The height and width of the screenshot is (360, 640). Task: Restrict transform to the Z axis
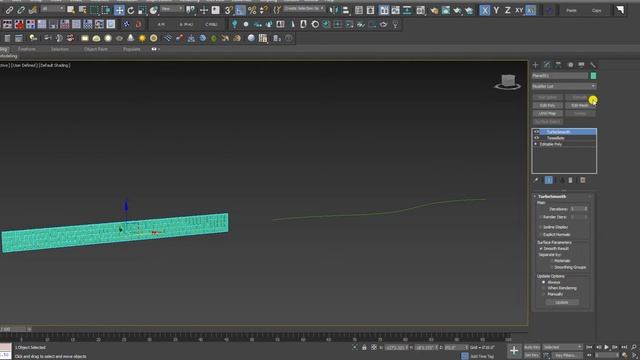pos(507,10)
